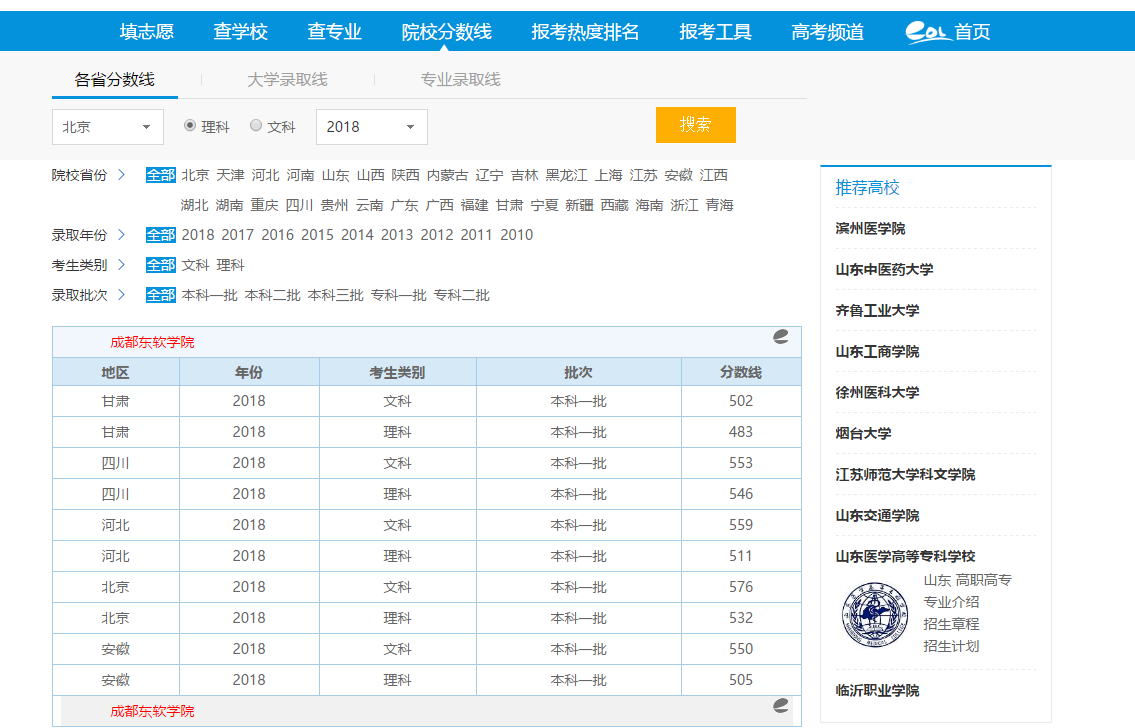Filter admission year 2014
Screen dimensions: 1135x728
[357, 235]
